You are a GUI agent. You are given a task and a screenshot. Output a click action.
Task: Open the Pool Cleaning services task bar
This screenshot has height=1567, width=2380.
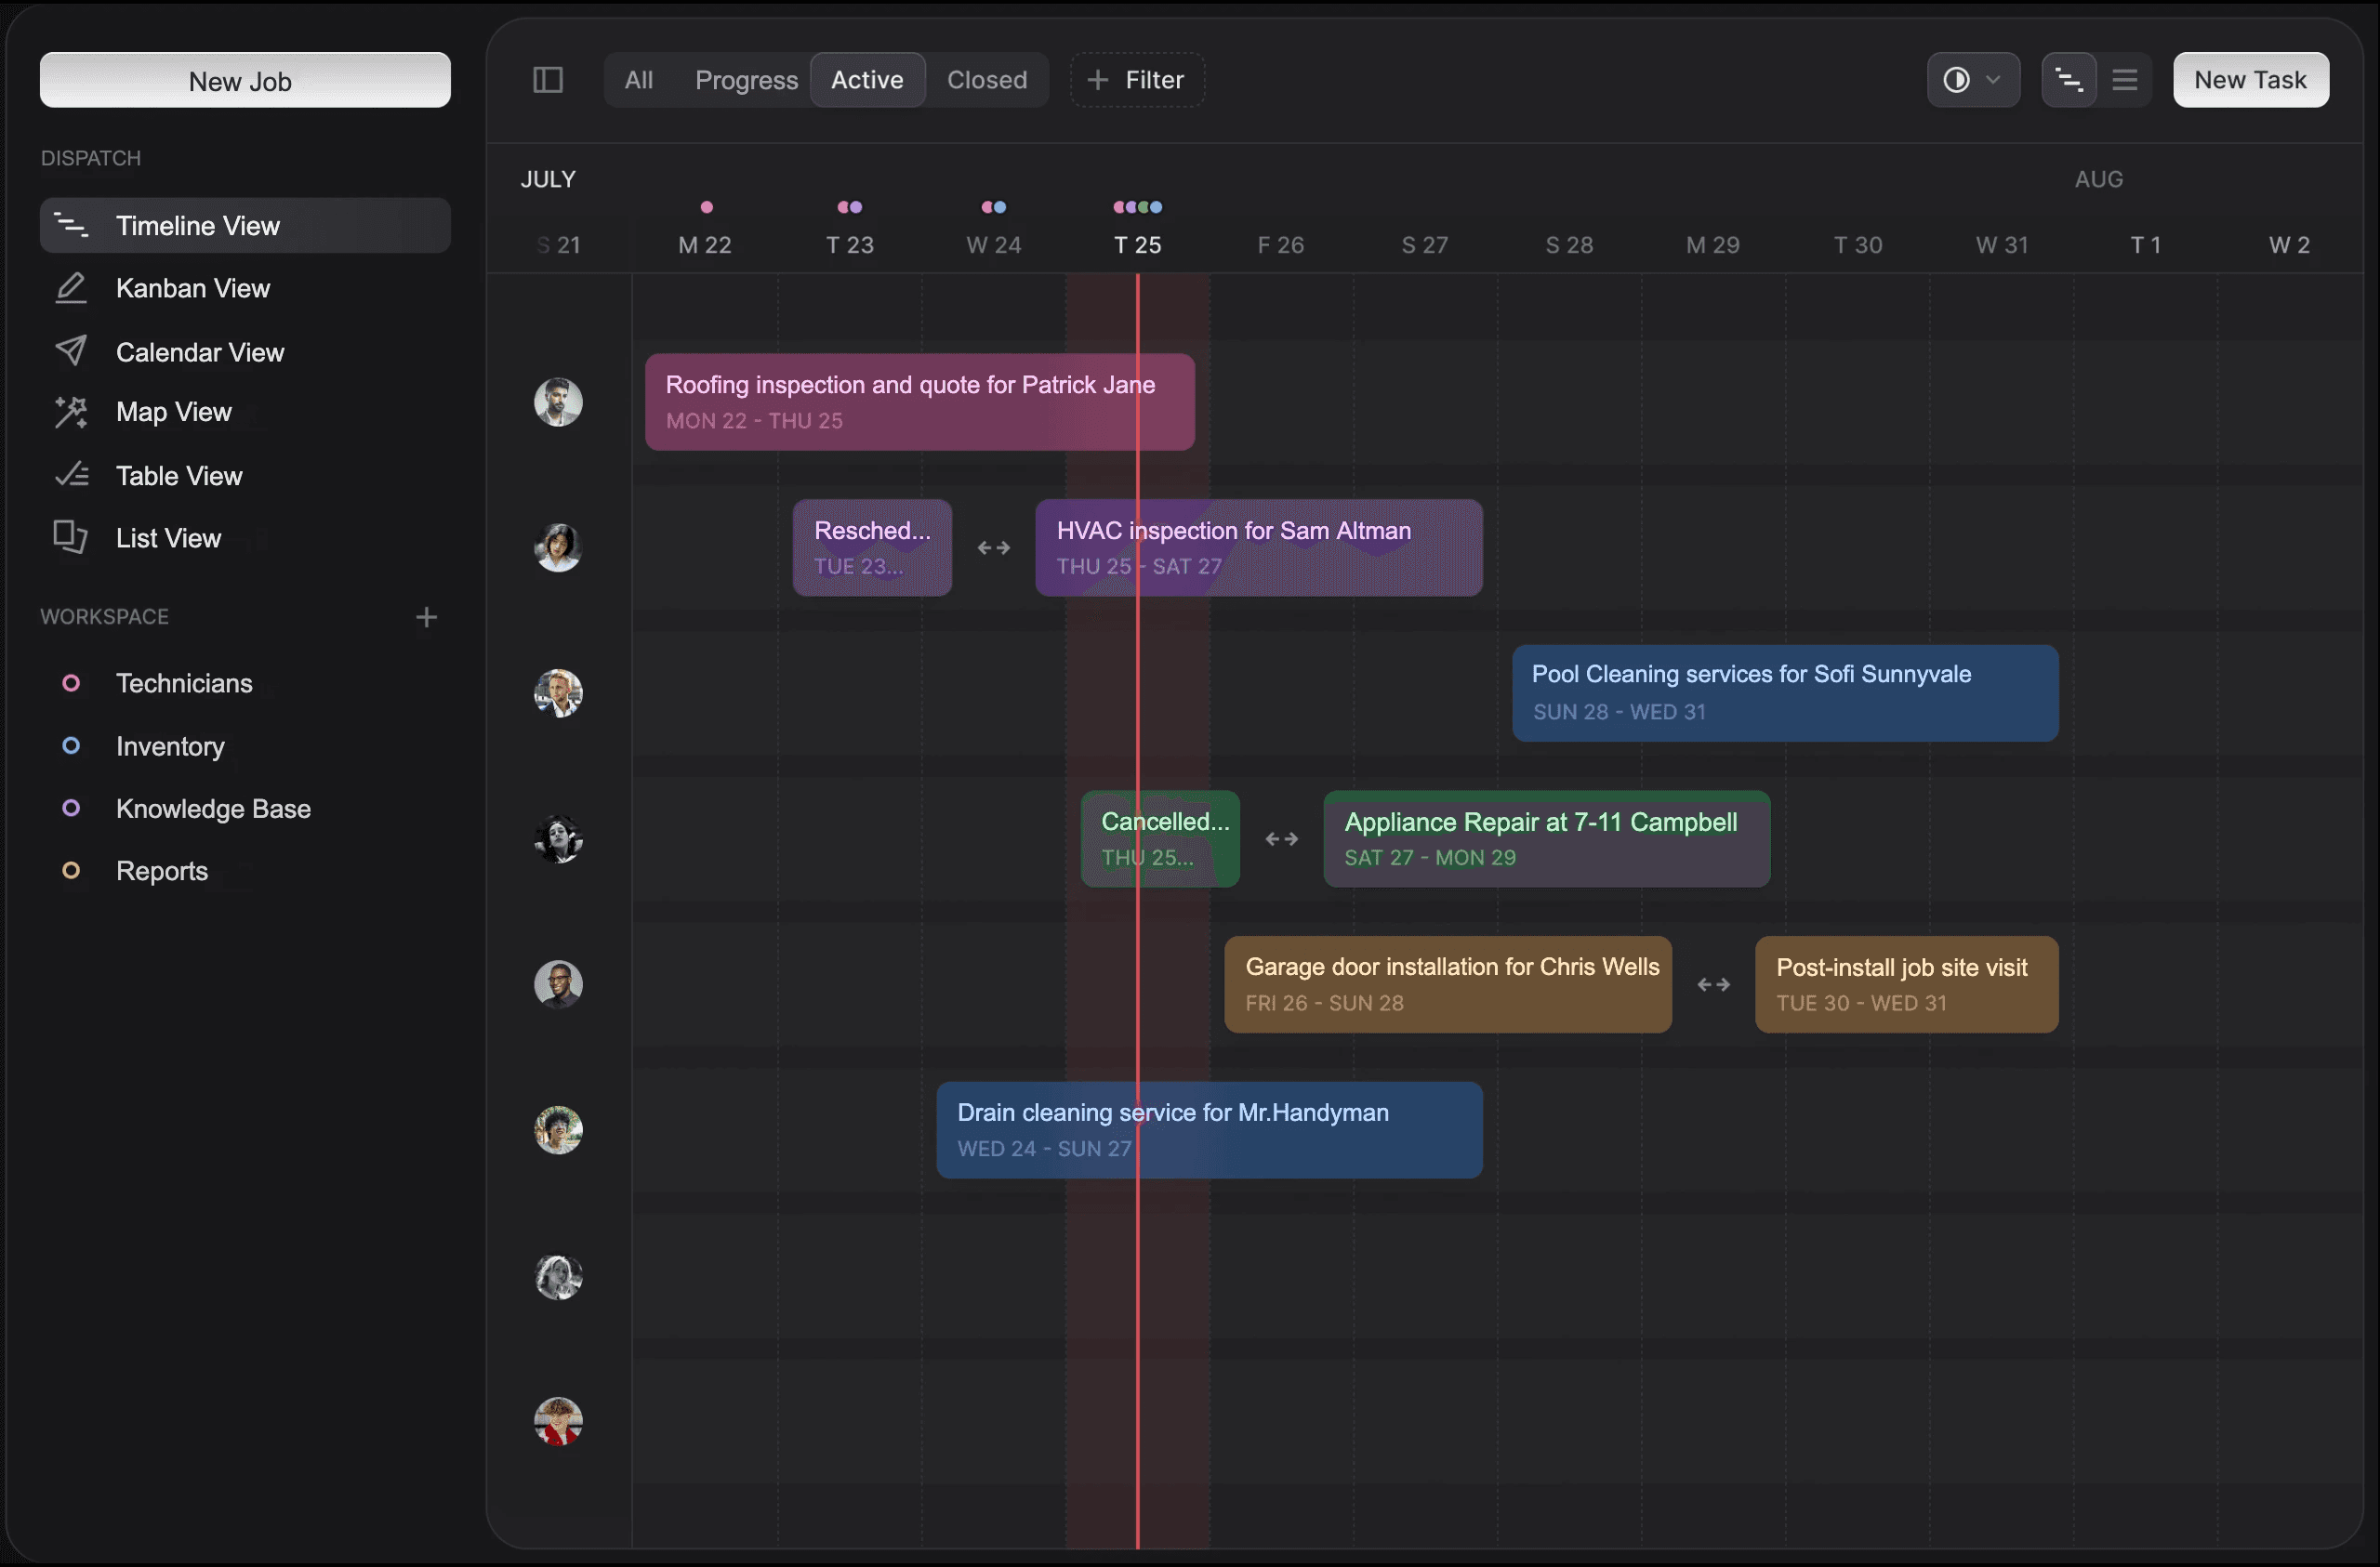coord(1784,693)
